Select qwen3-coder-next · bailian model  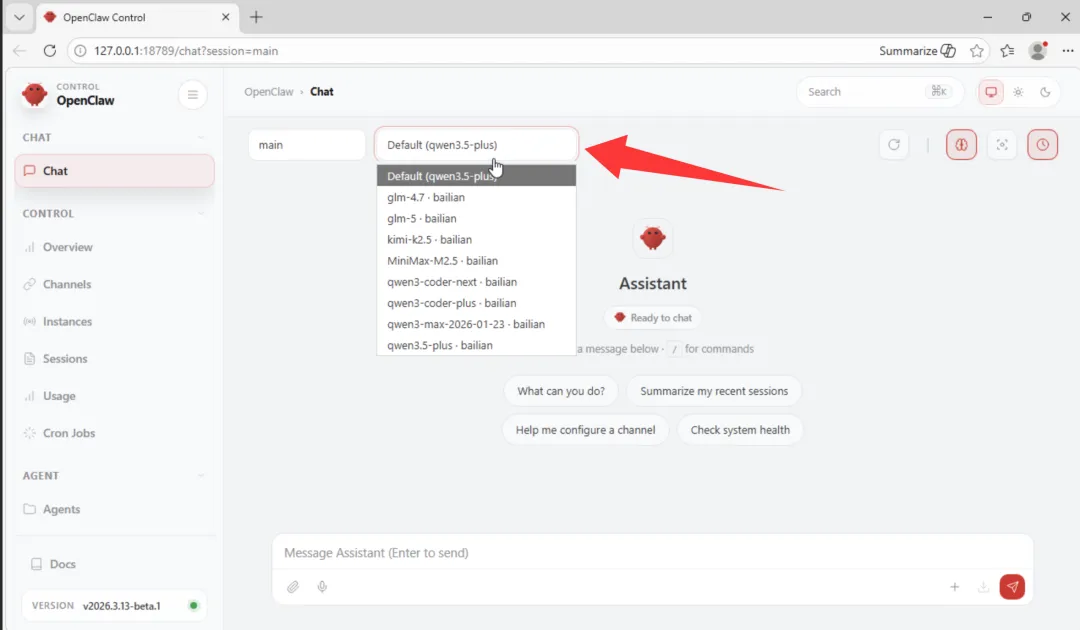(476, 282)
